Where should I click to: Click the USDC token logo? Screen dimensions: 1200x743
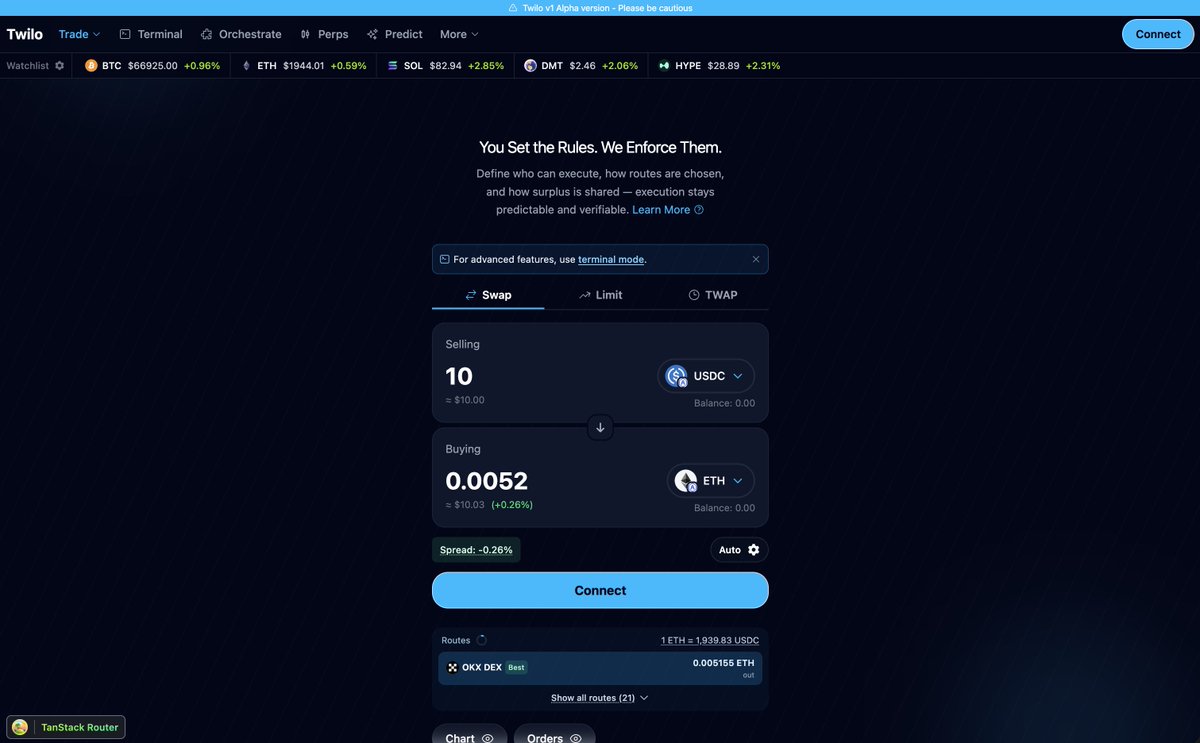(677, 376)
